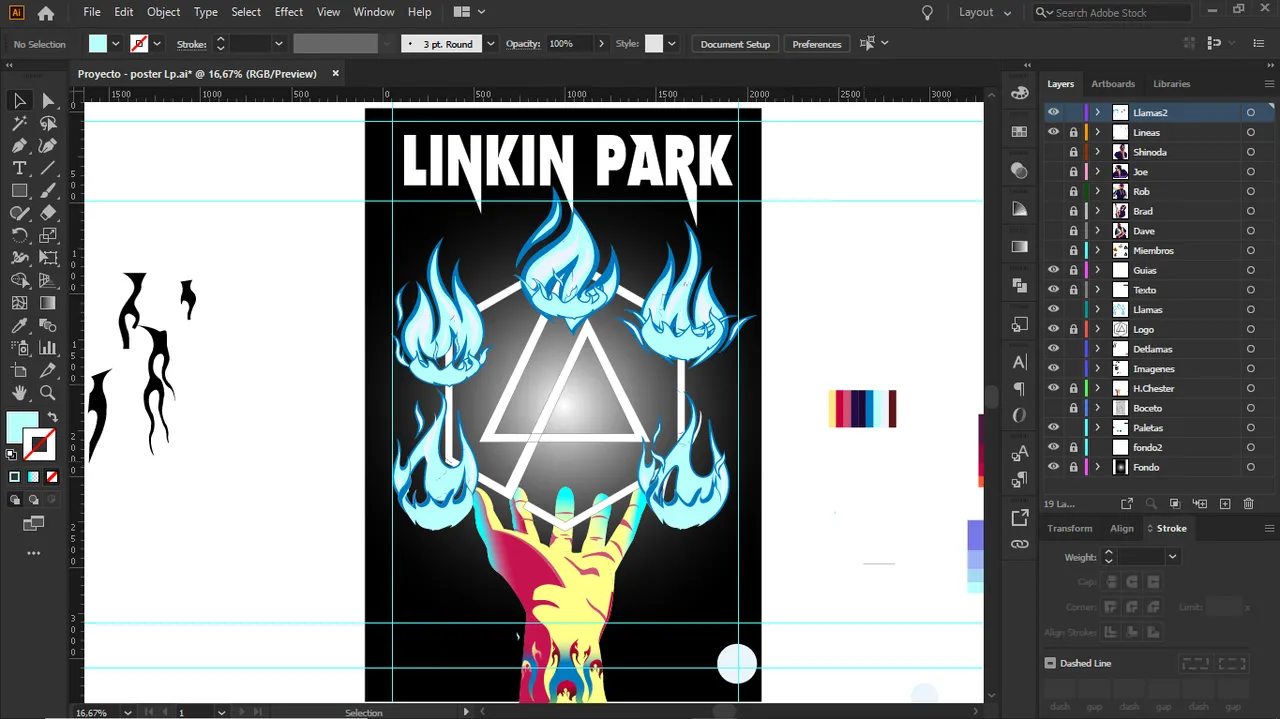Switch to the Libraries tab
Image resolution: width=1280 pixels, height=719 pixels.
(1171, 84)
